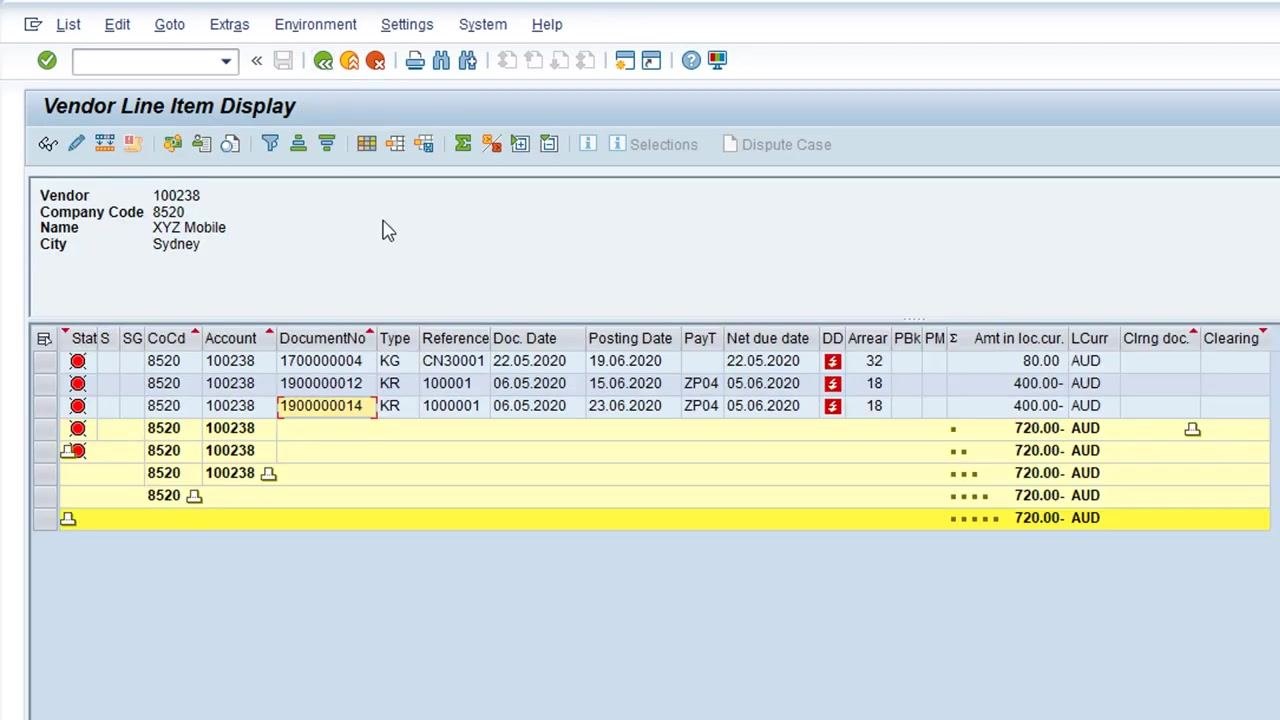
Task: Click the overdue DD icon for document 1700000004
Action: [832, 361]
